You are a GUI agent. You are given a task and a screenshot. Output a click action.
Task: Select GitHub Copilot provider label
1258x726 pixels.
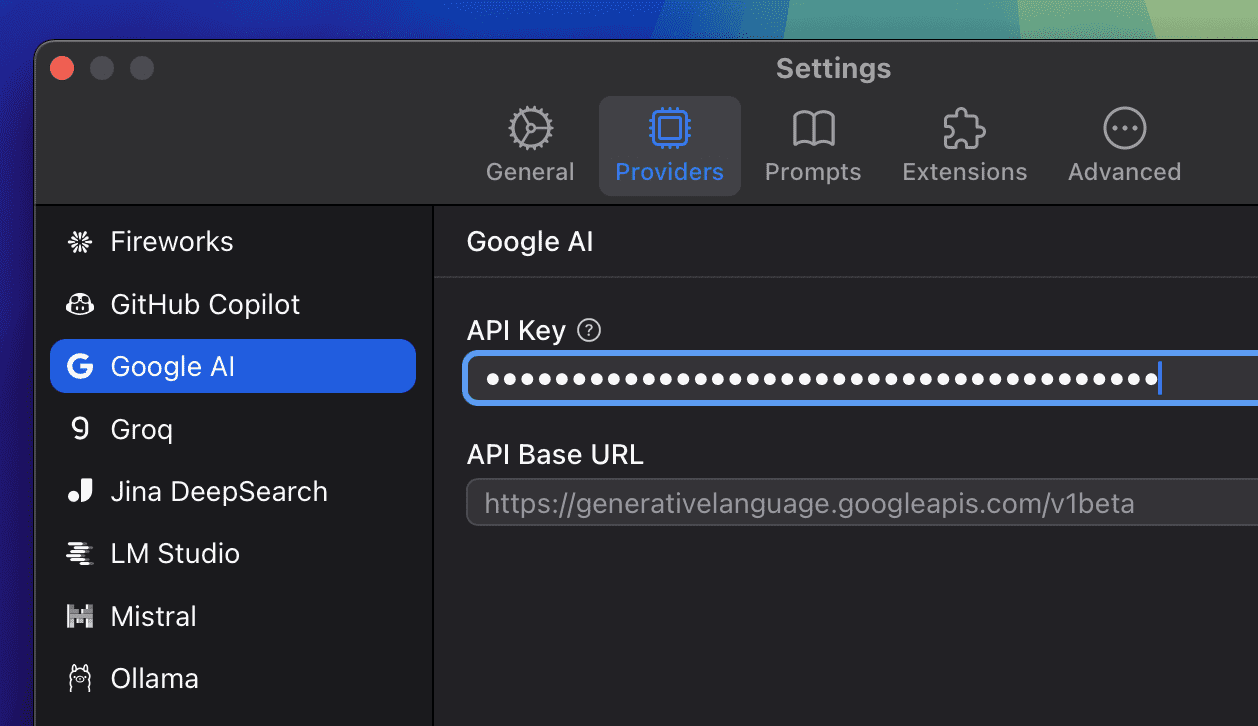click(x=205, y=304)
